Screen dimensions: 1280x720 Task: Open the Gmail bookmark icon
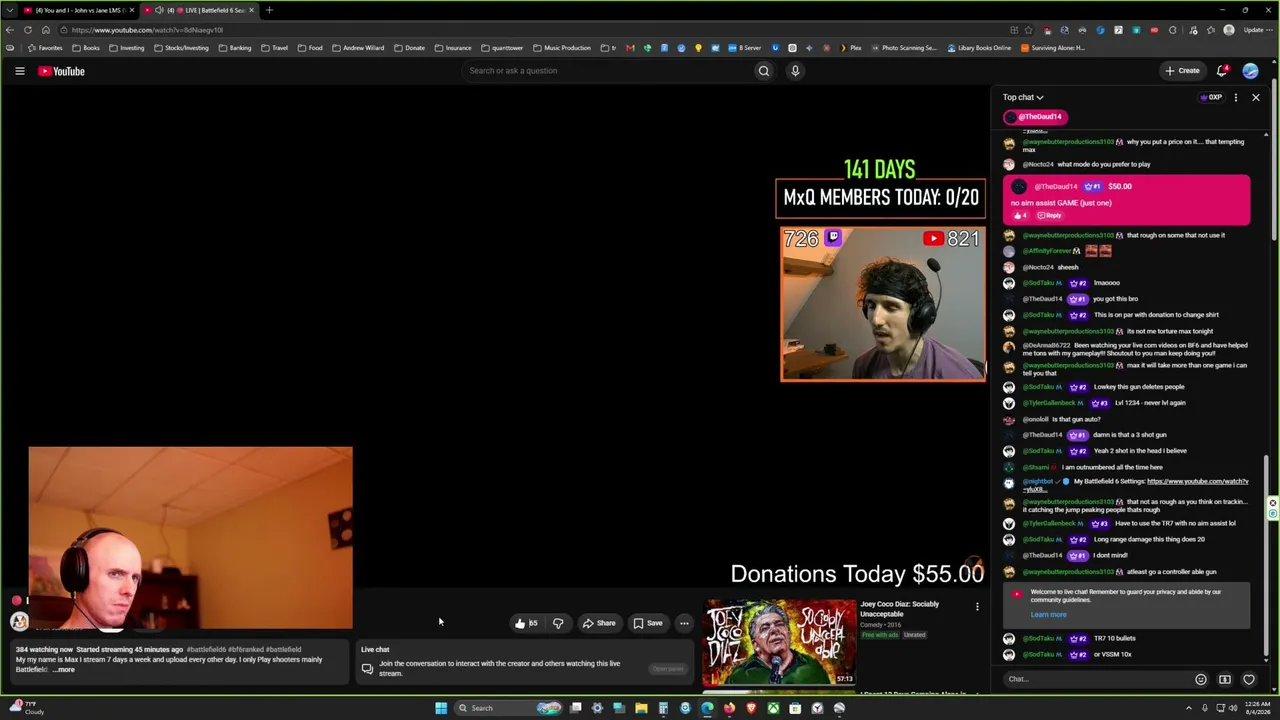point(630,48)
